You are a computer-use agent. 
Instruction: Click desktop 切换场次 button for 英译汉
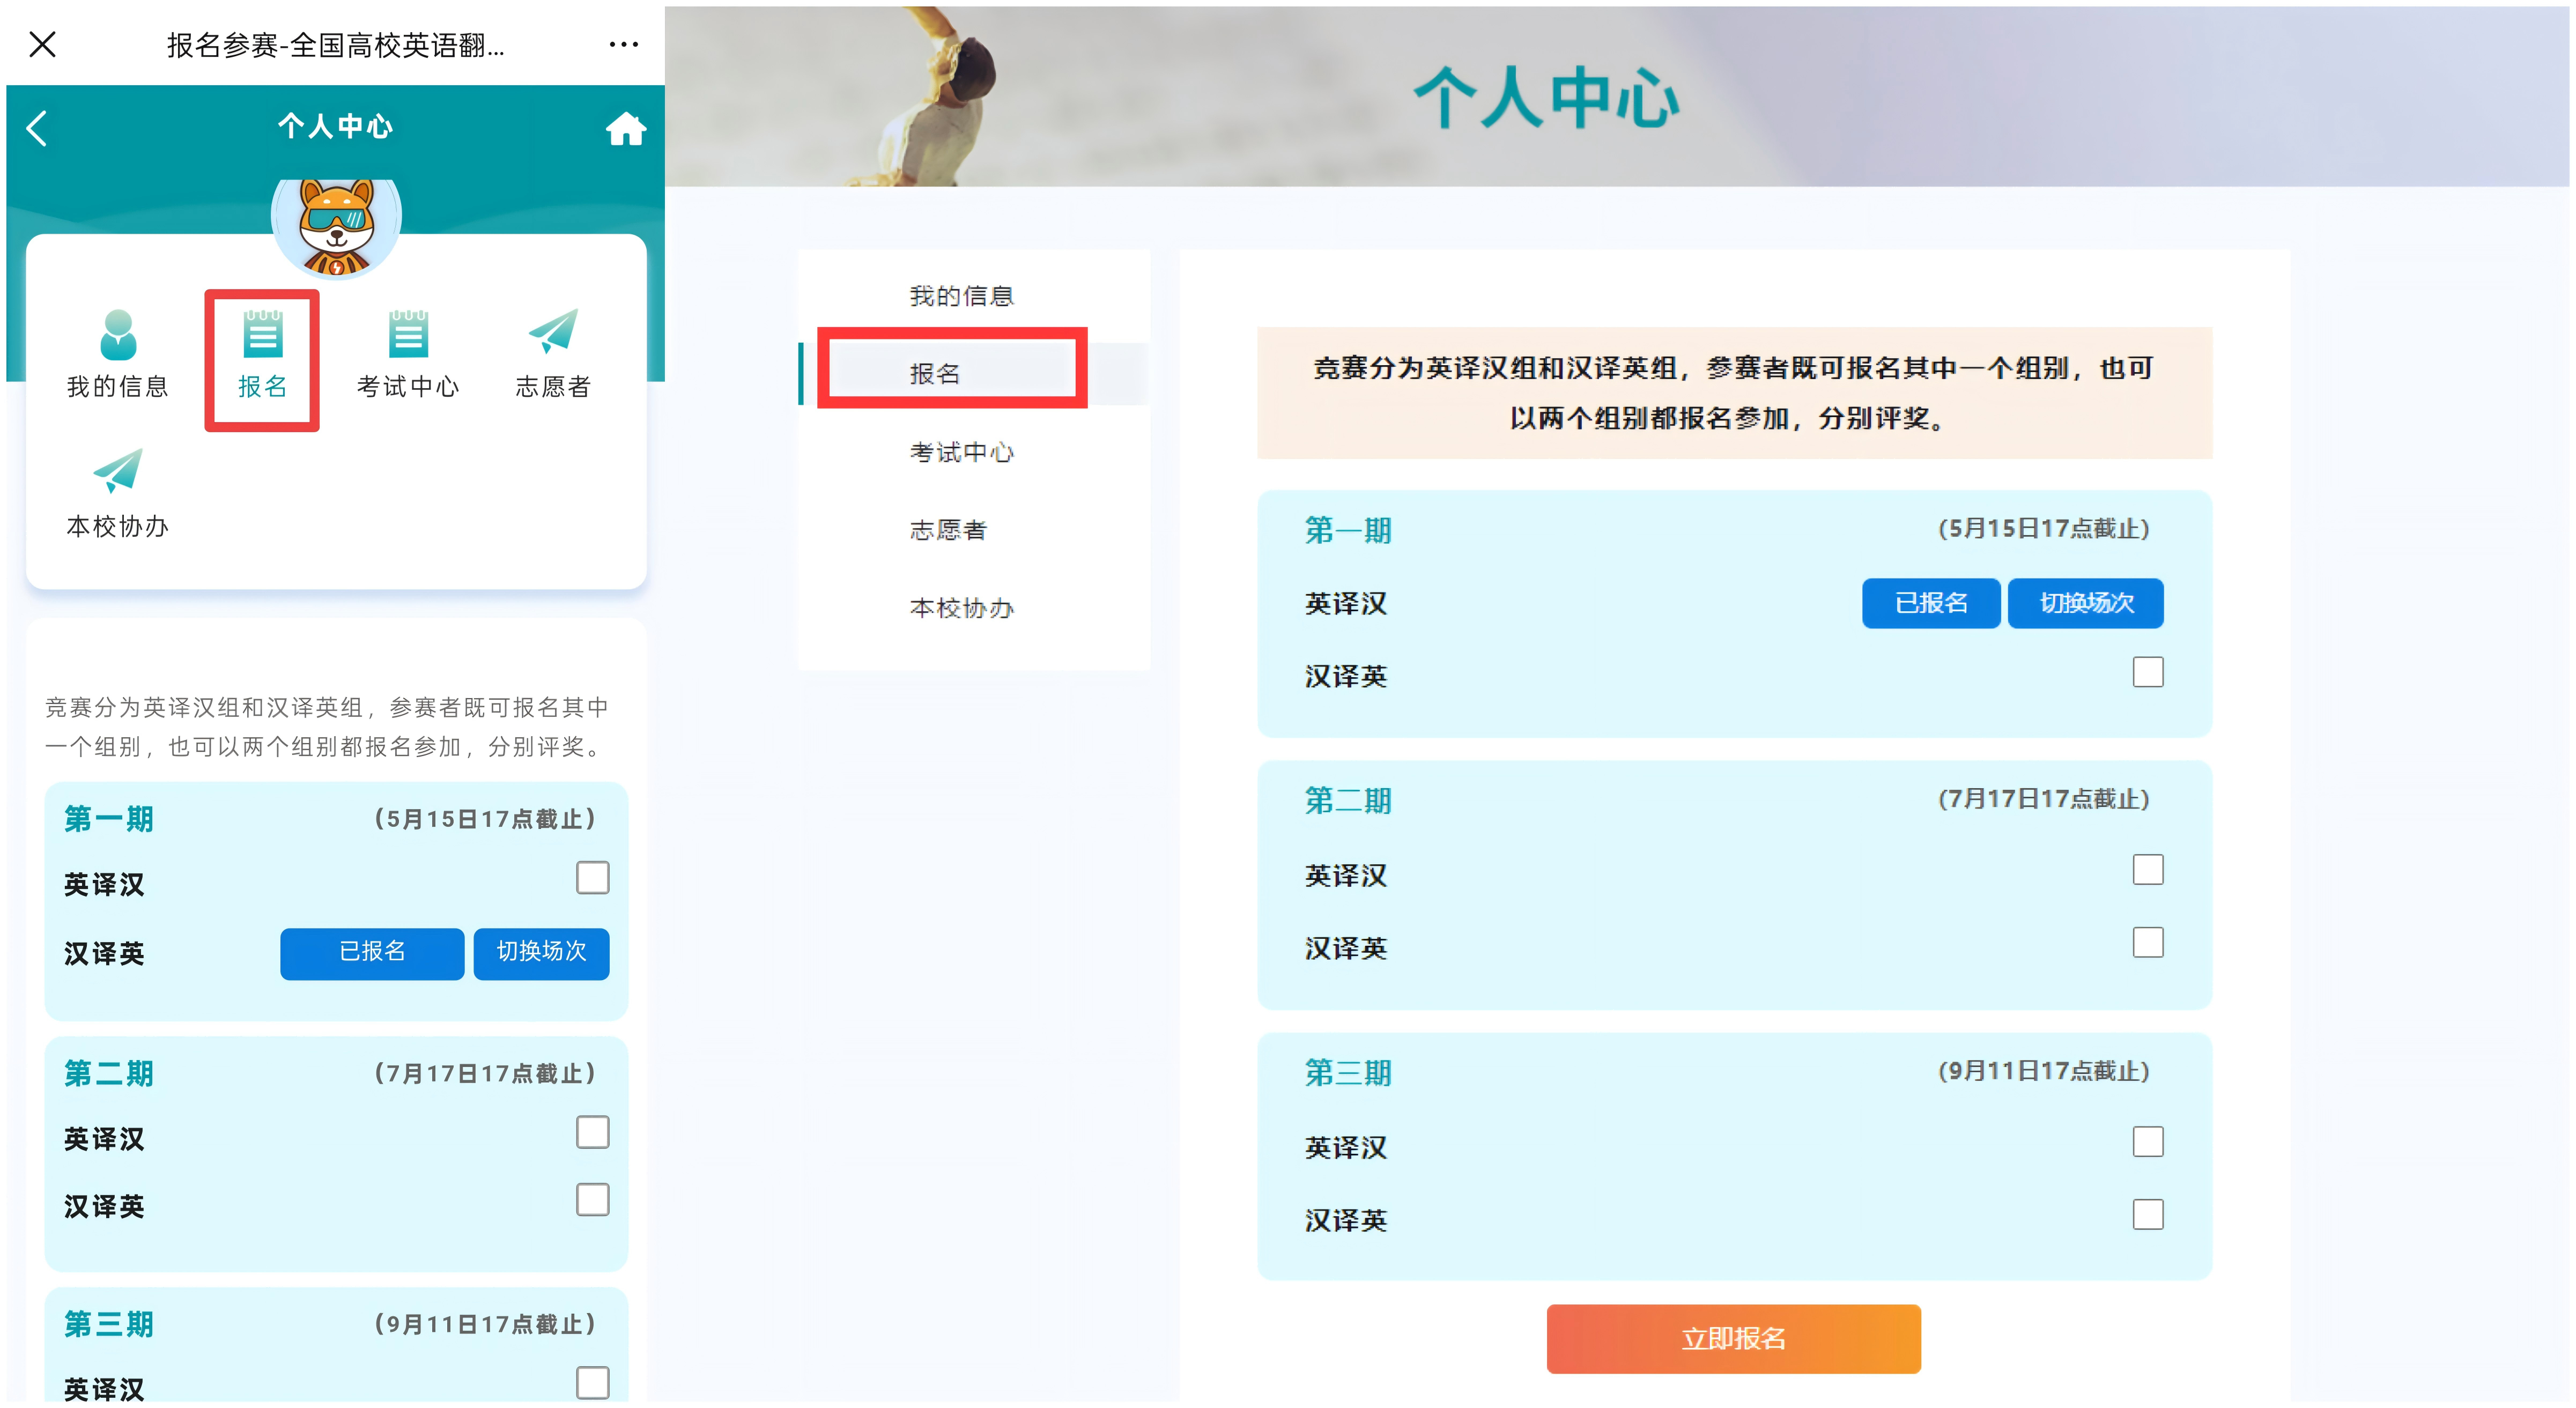[x=2085, y=603]
